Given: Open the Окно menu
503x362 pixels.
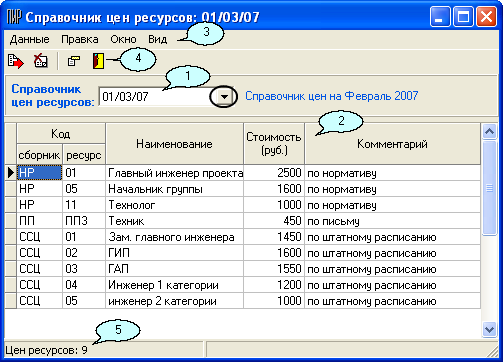Looking at the screenshot, I should point(123,39).
